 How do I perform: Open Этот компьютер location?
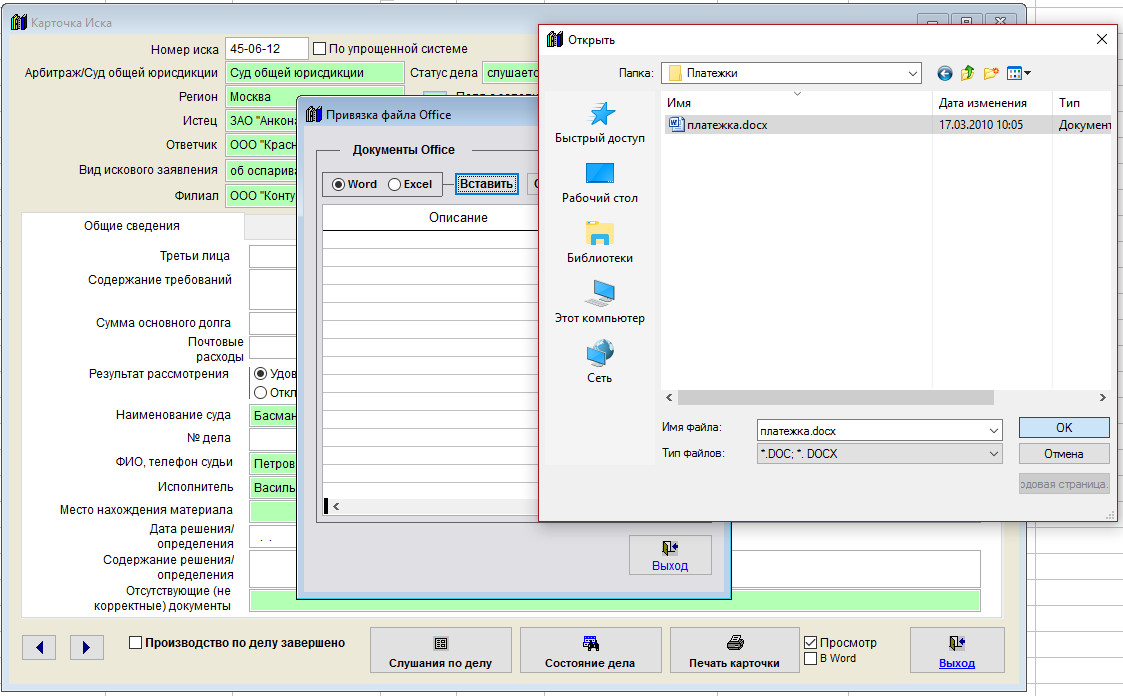coord(599,302)
